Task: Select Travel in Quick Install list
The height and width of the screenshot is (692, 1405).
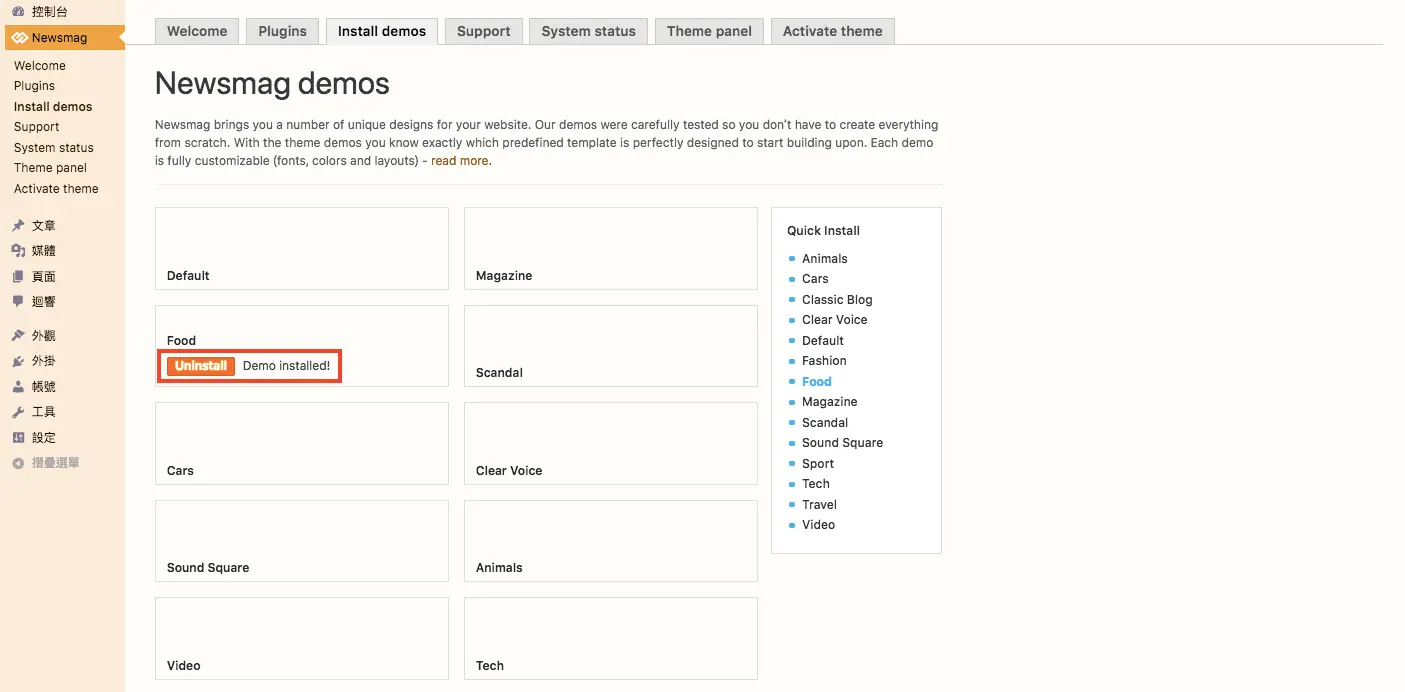Action: (819, 505)
